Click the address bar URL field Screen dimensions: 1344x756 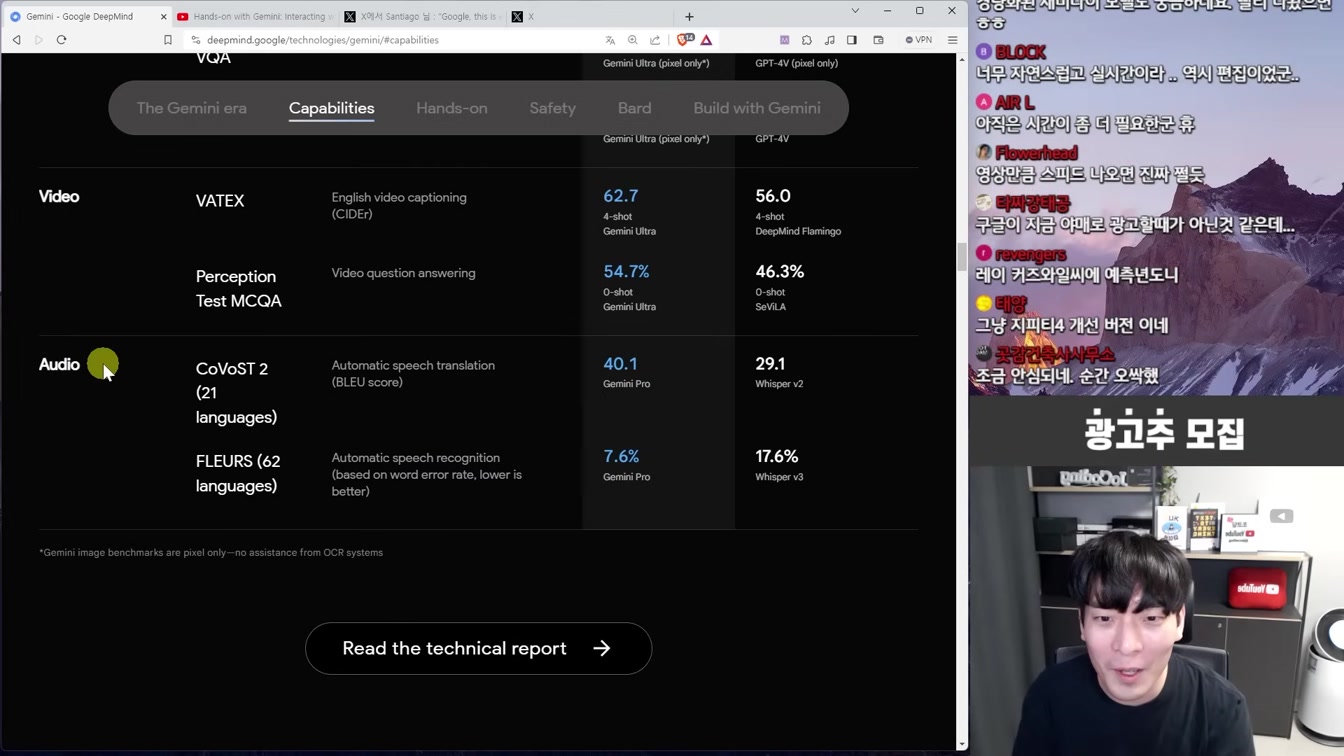400,40
